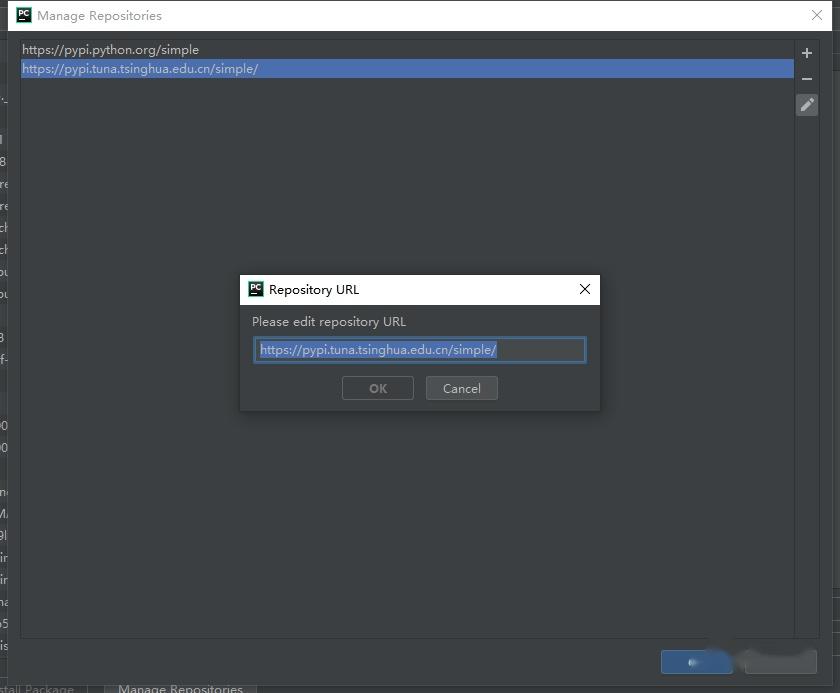The width and height of the screenshot is (840, 693).
Task: Click the plus icon to add repository
Action: (x=807, y=53)
